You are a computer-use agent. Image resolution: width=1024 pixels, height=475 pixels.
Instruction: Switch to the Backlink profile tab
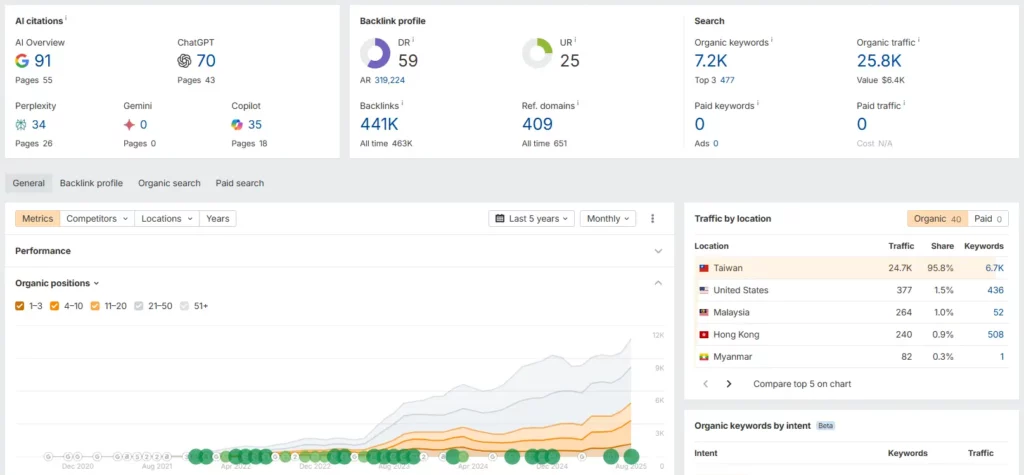91,183
